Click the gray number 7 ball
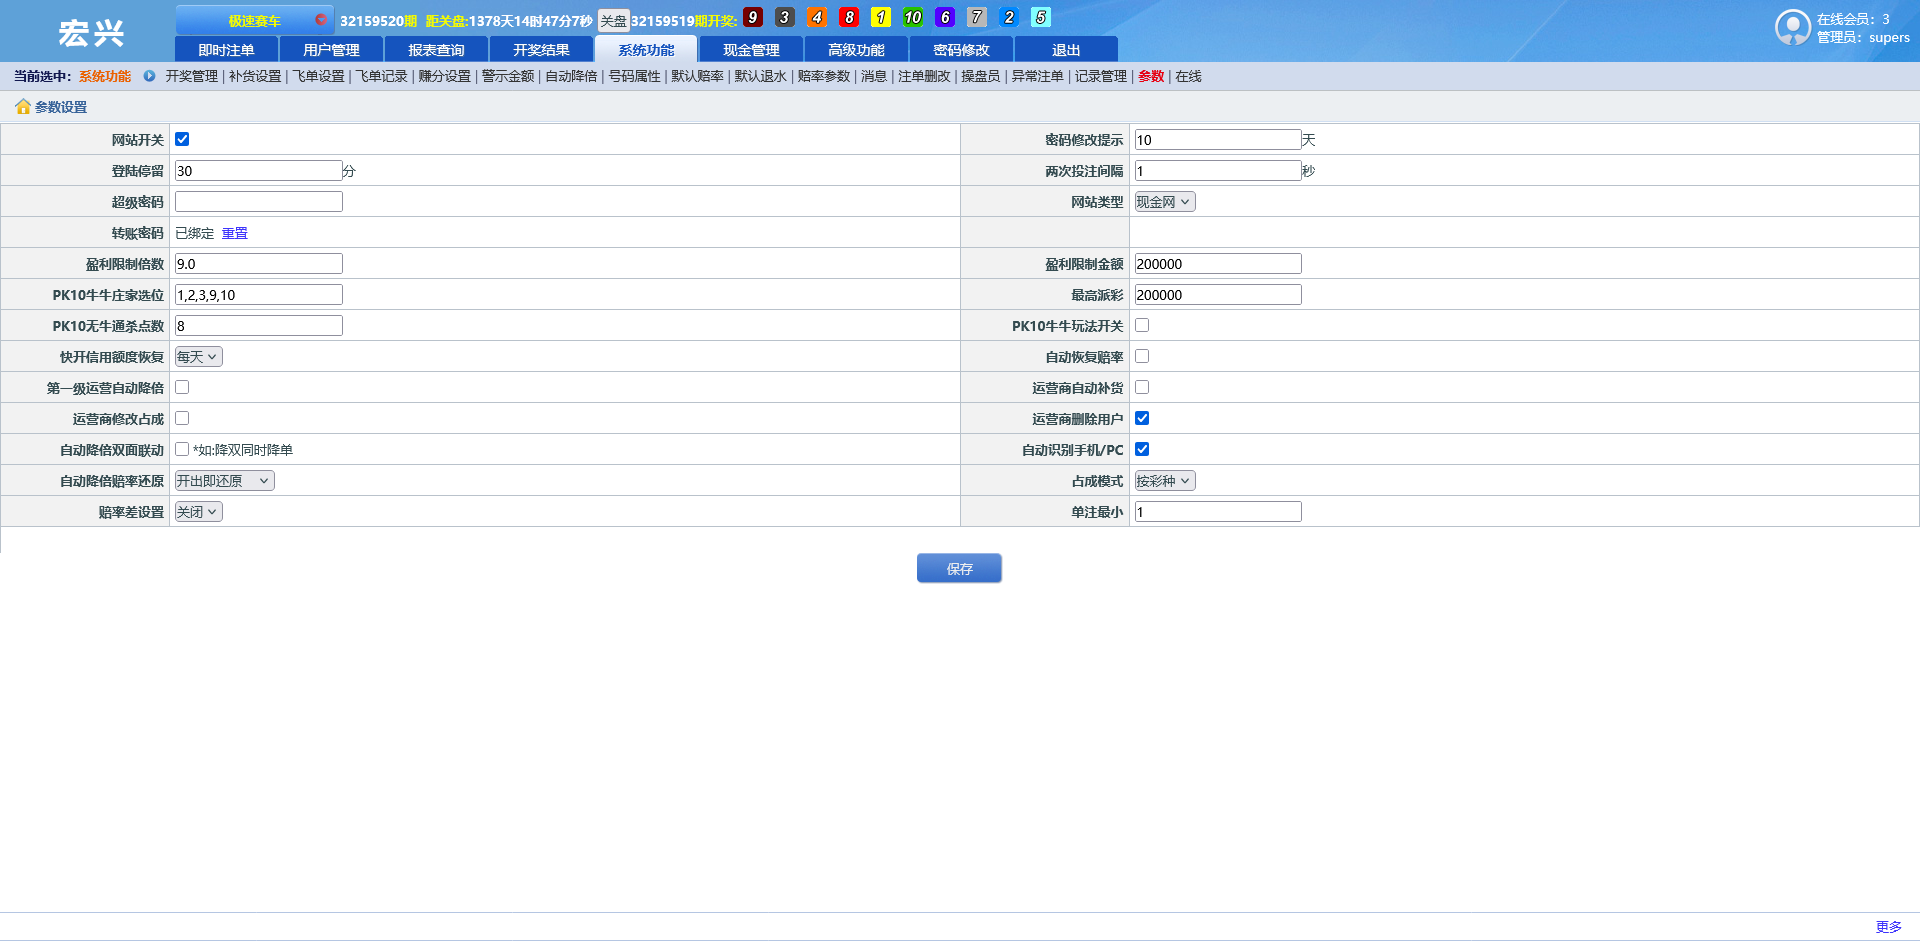1920x947 pixels. pos(977,17)
